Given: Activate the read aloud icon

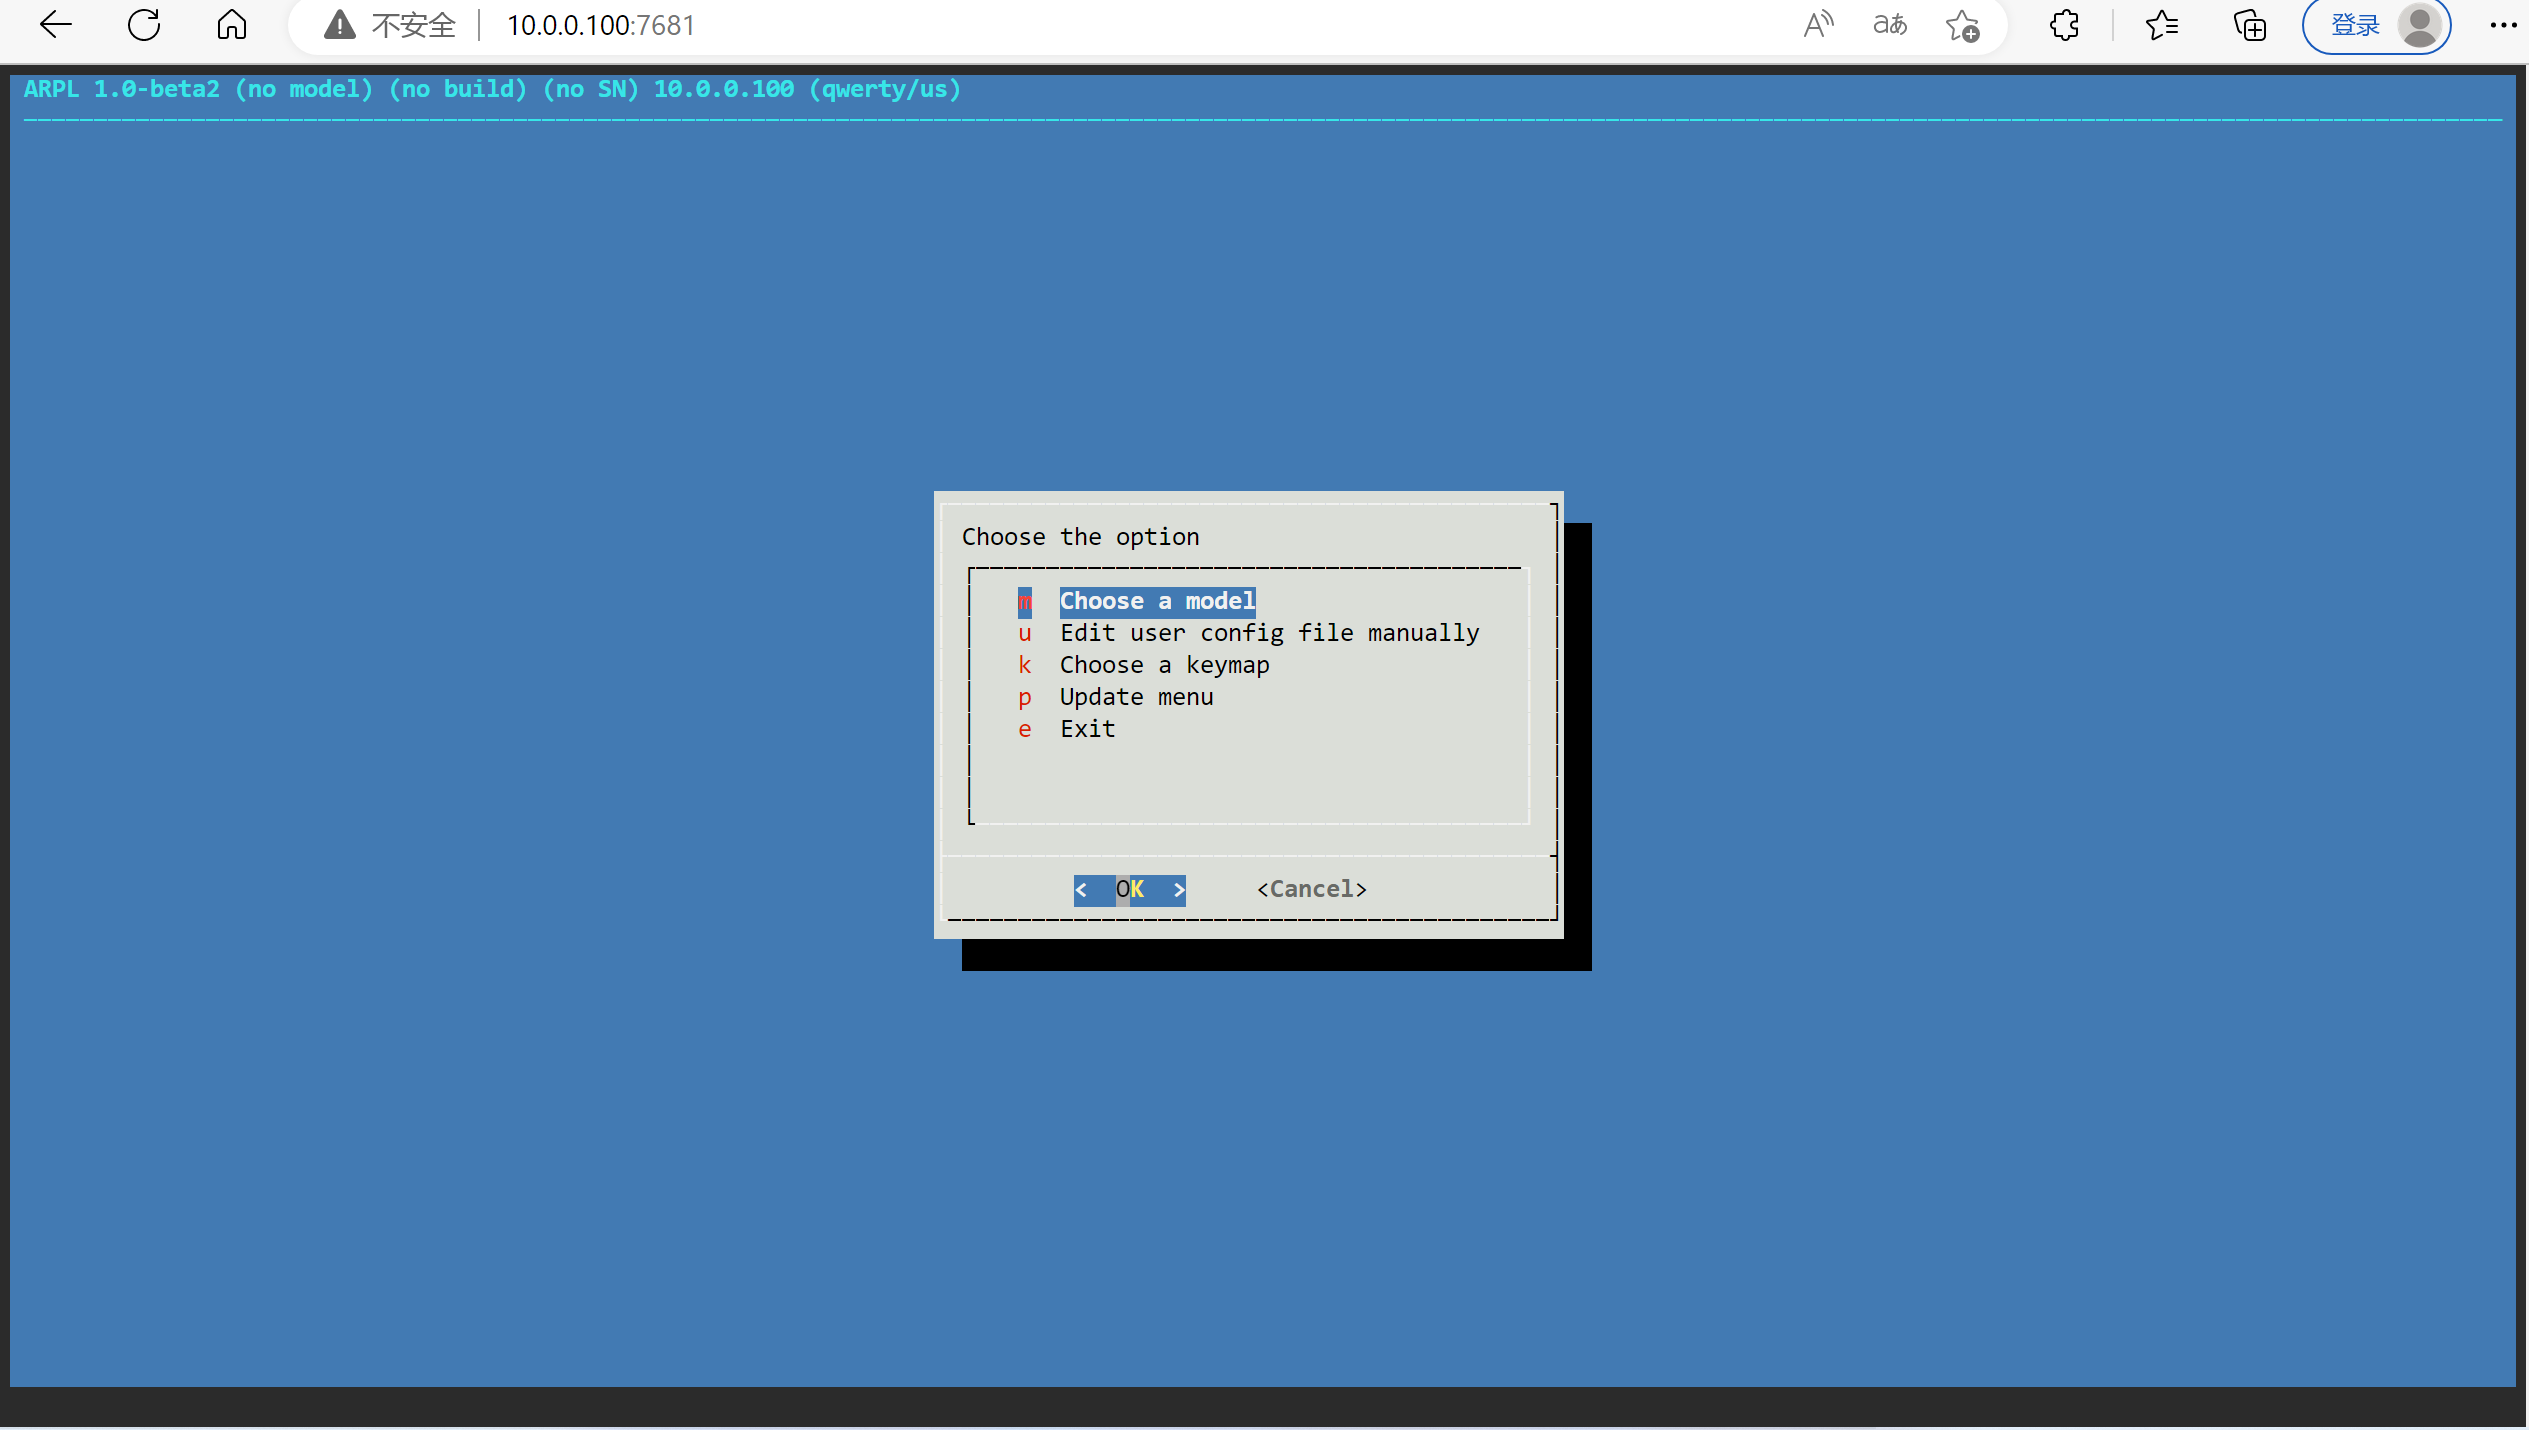Looking at the screenshot, I should (x=1818, y=25).
